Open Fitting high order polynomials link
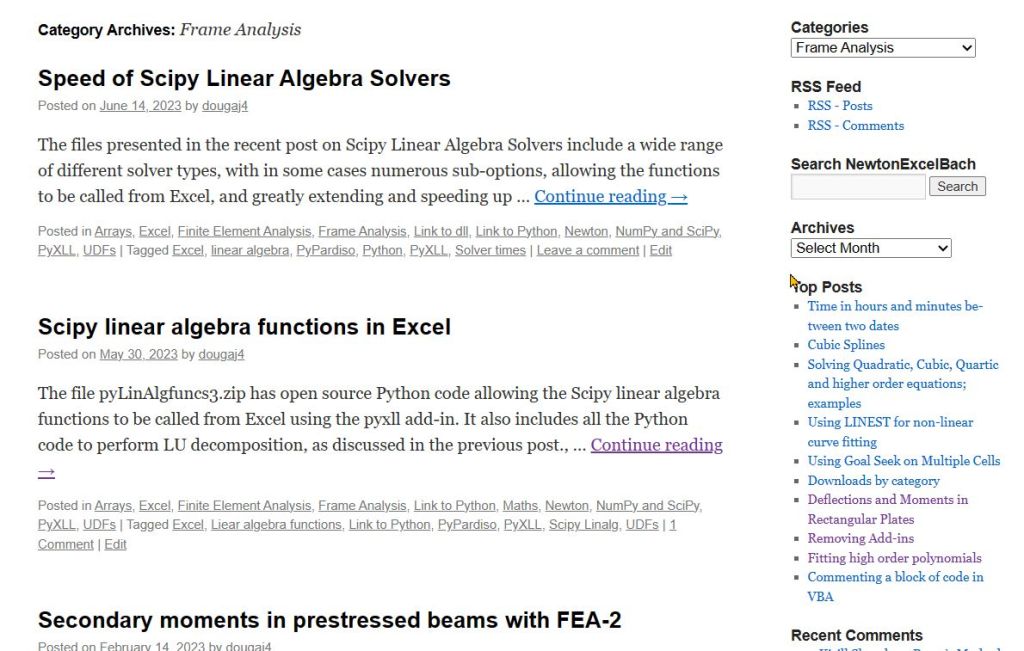 coord(894,558)
